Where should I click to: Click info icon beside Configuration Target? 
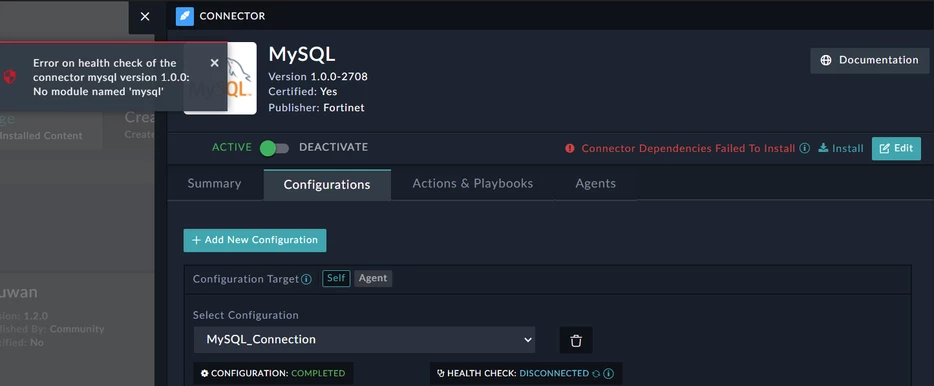(x=306, y=279)
